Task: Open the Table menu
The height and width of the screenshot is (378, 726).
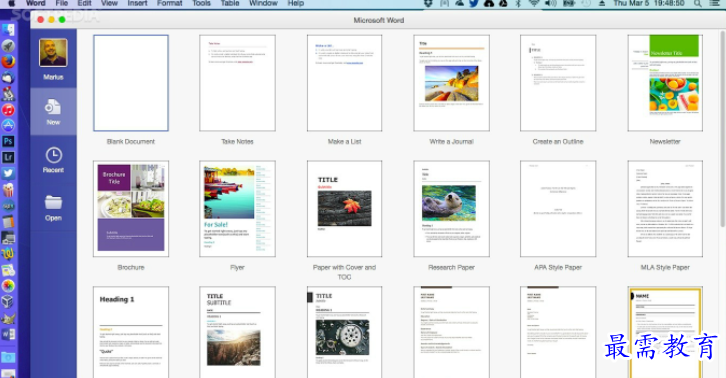Action: coord(230,3)
